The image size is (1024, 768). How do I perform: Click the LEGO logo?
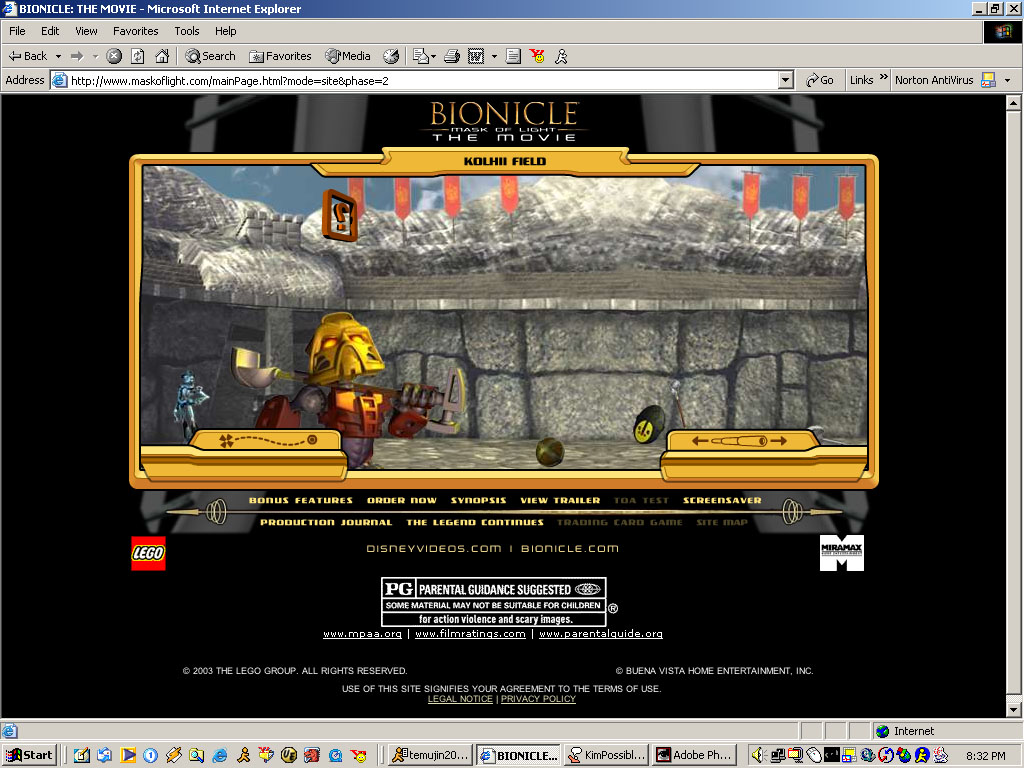click(x=148, y=553)
